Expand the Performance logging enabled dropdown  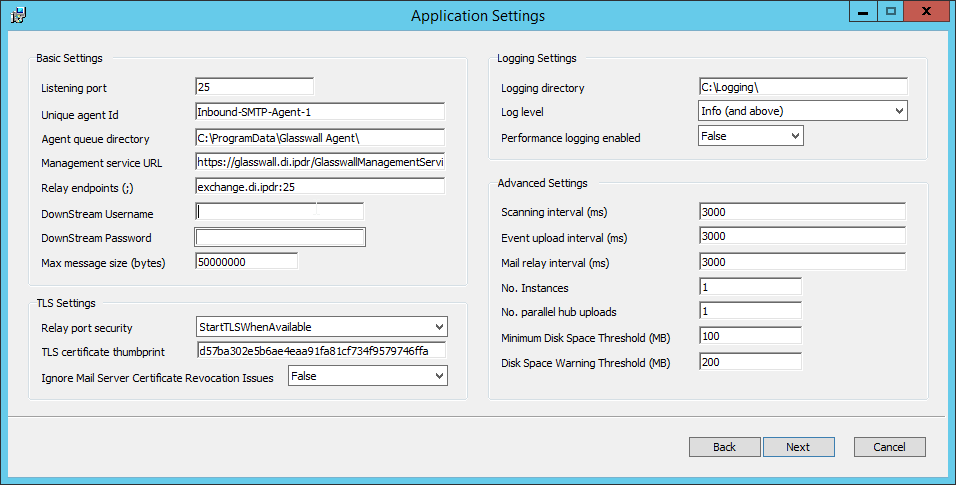(x=750, y=136)
